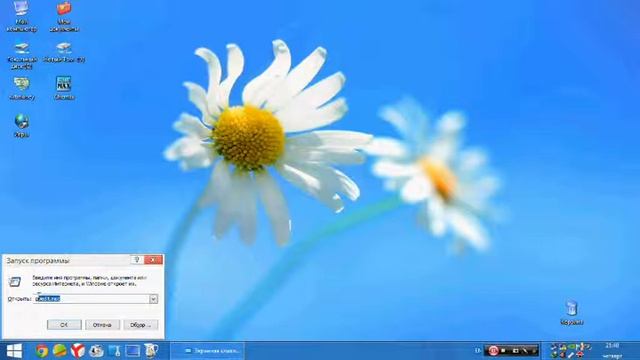
Task: Click the help question-mark button in Run dialog
Action: [137, 260]
